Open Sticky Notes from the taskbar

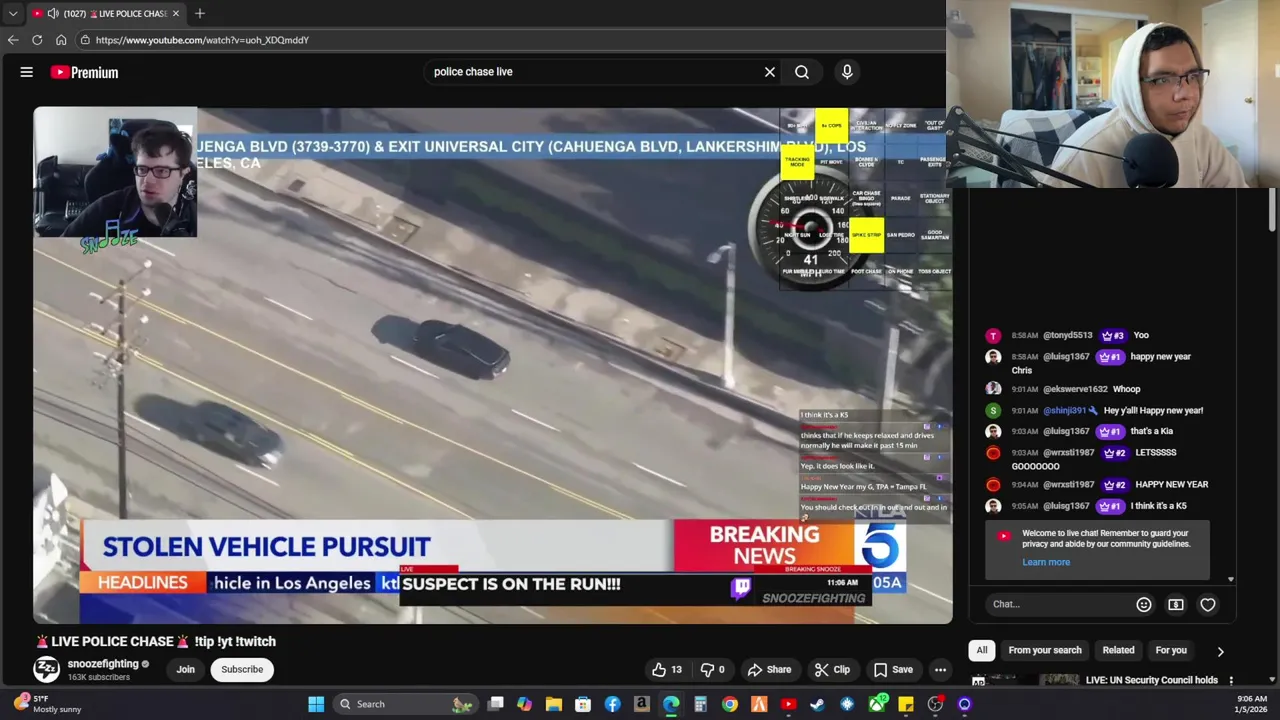pos(905,704)
